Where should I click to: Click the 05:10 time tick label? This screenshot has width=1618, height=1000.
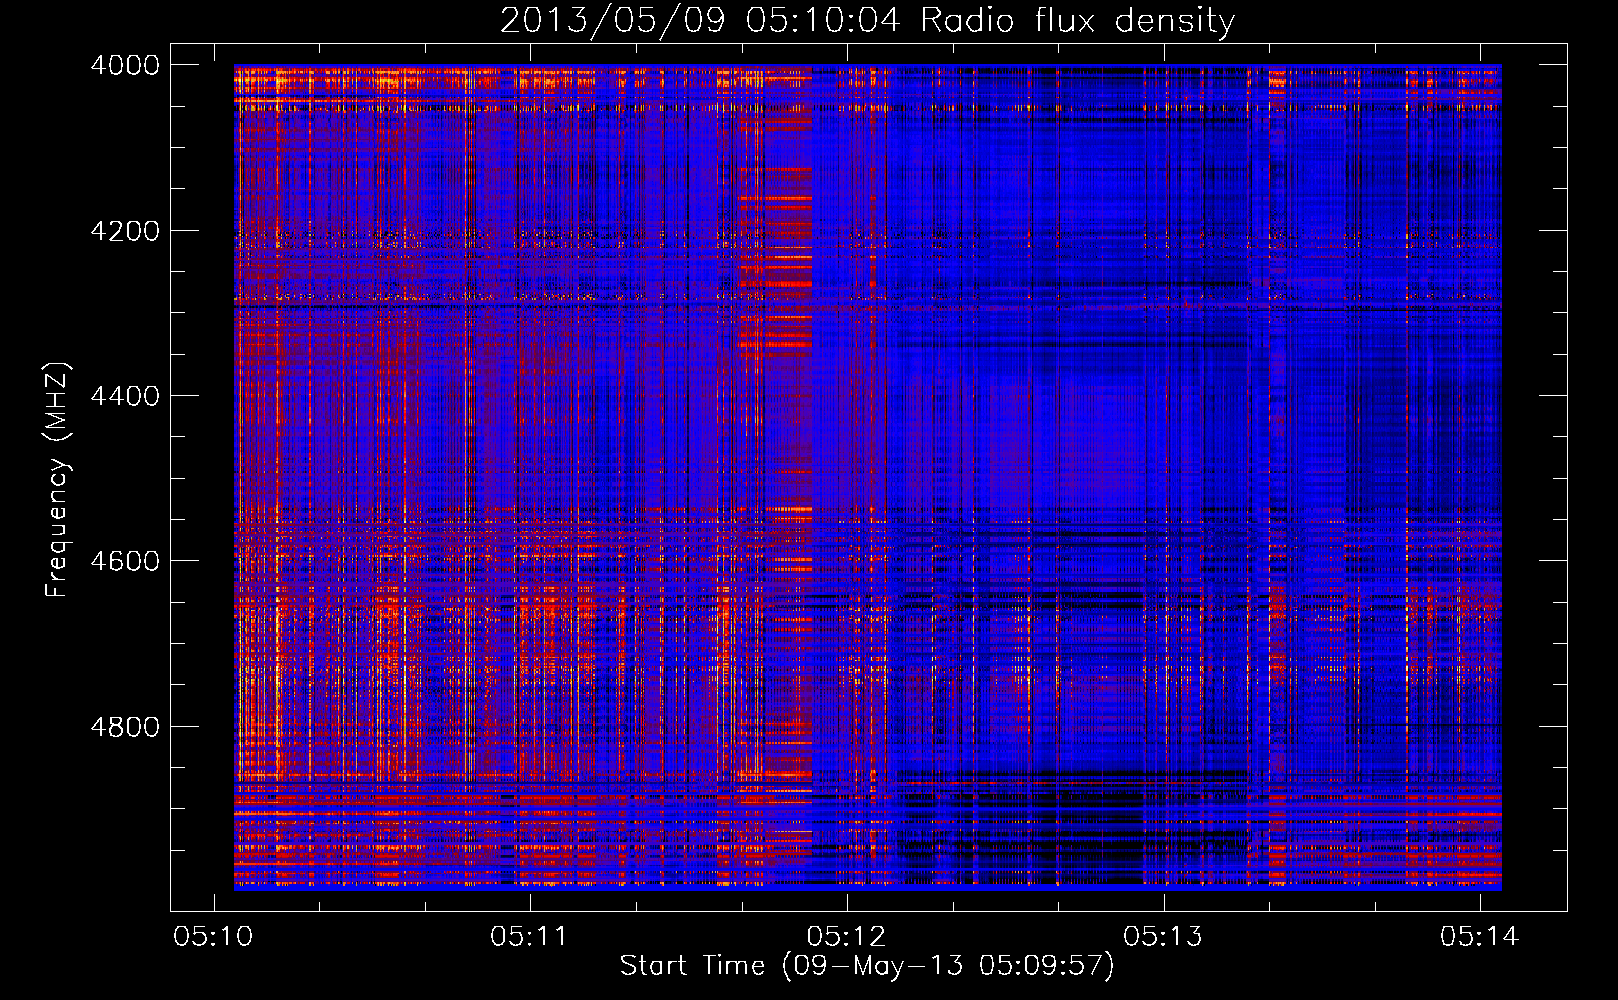pos(213,936)
